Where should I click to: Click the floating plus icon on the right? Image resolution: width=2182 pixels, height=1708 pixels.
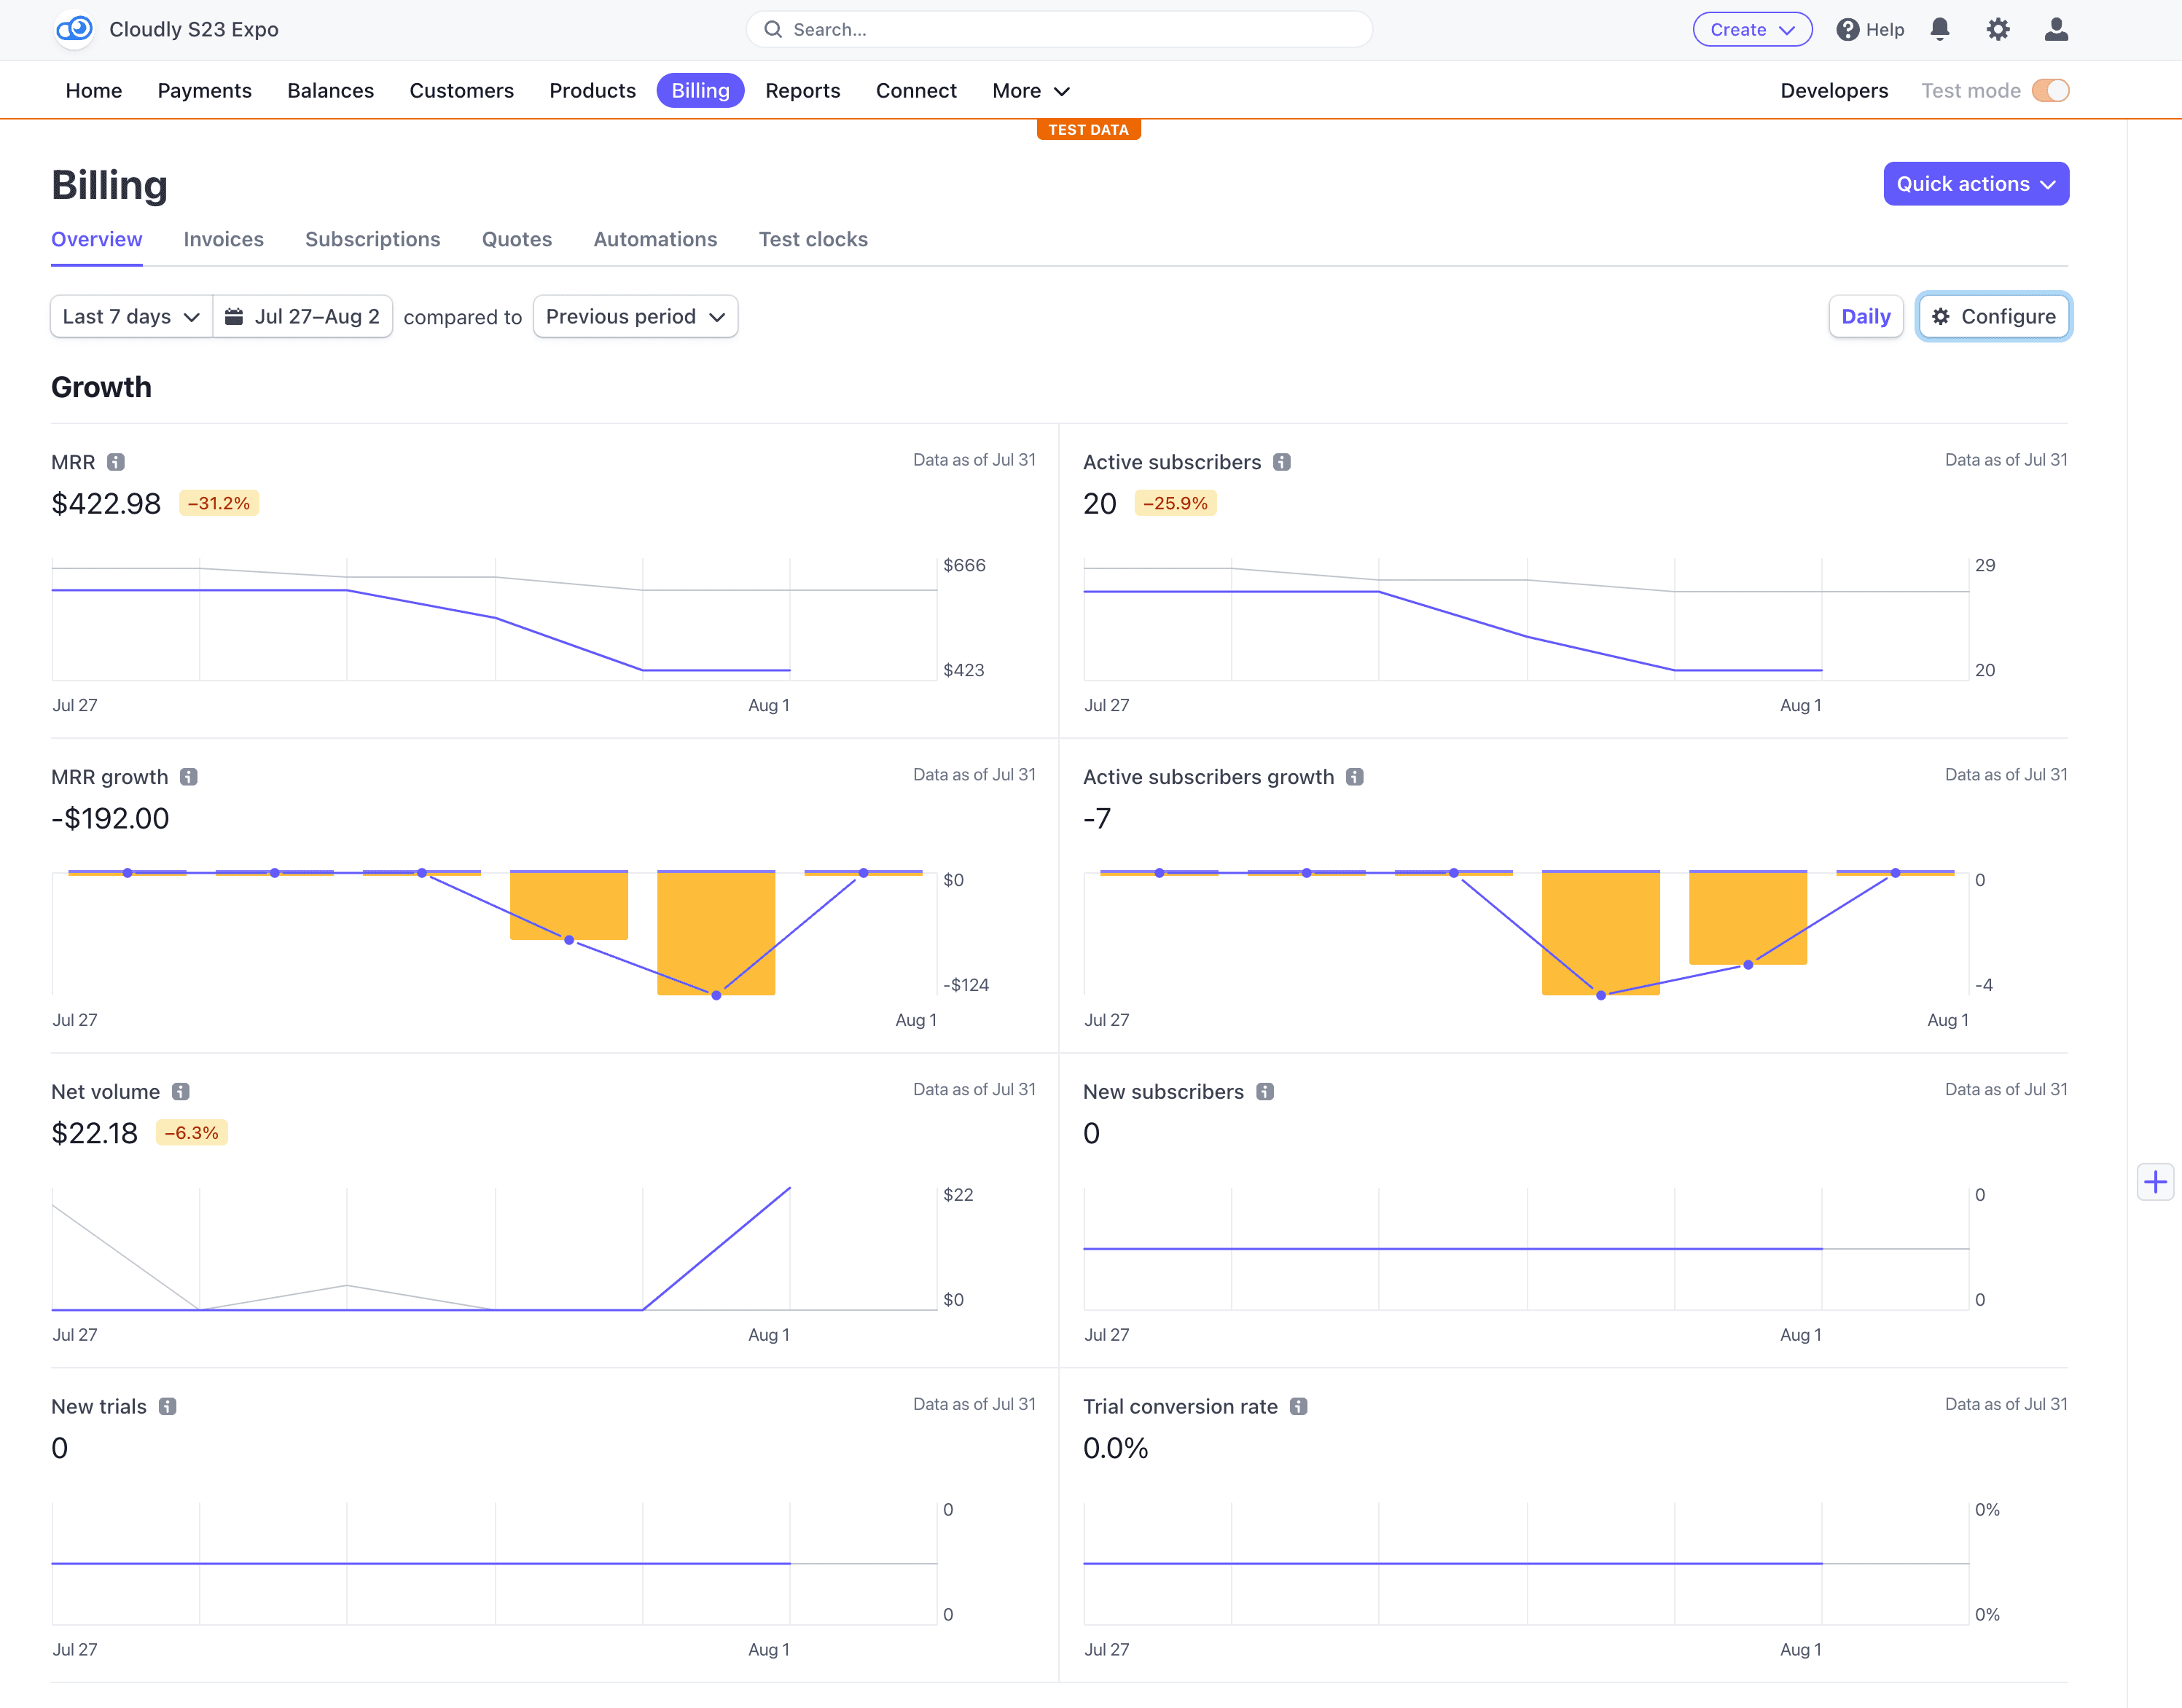click(2157, 1181)
